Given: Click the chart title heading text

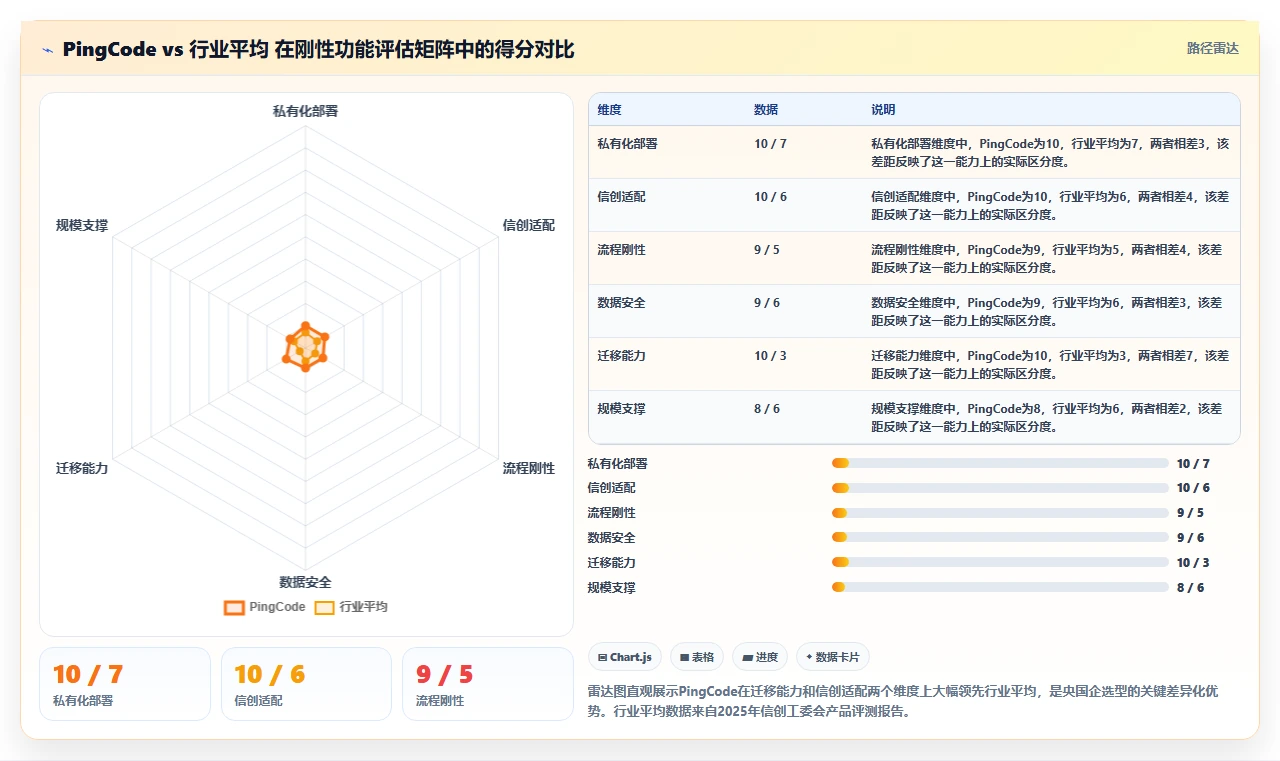Looking at the screenshot, I should (318, 49).
